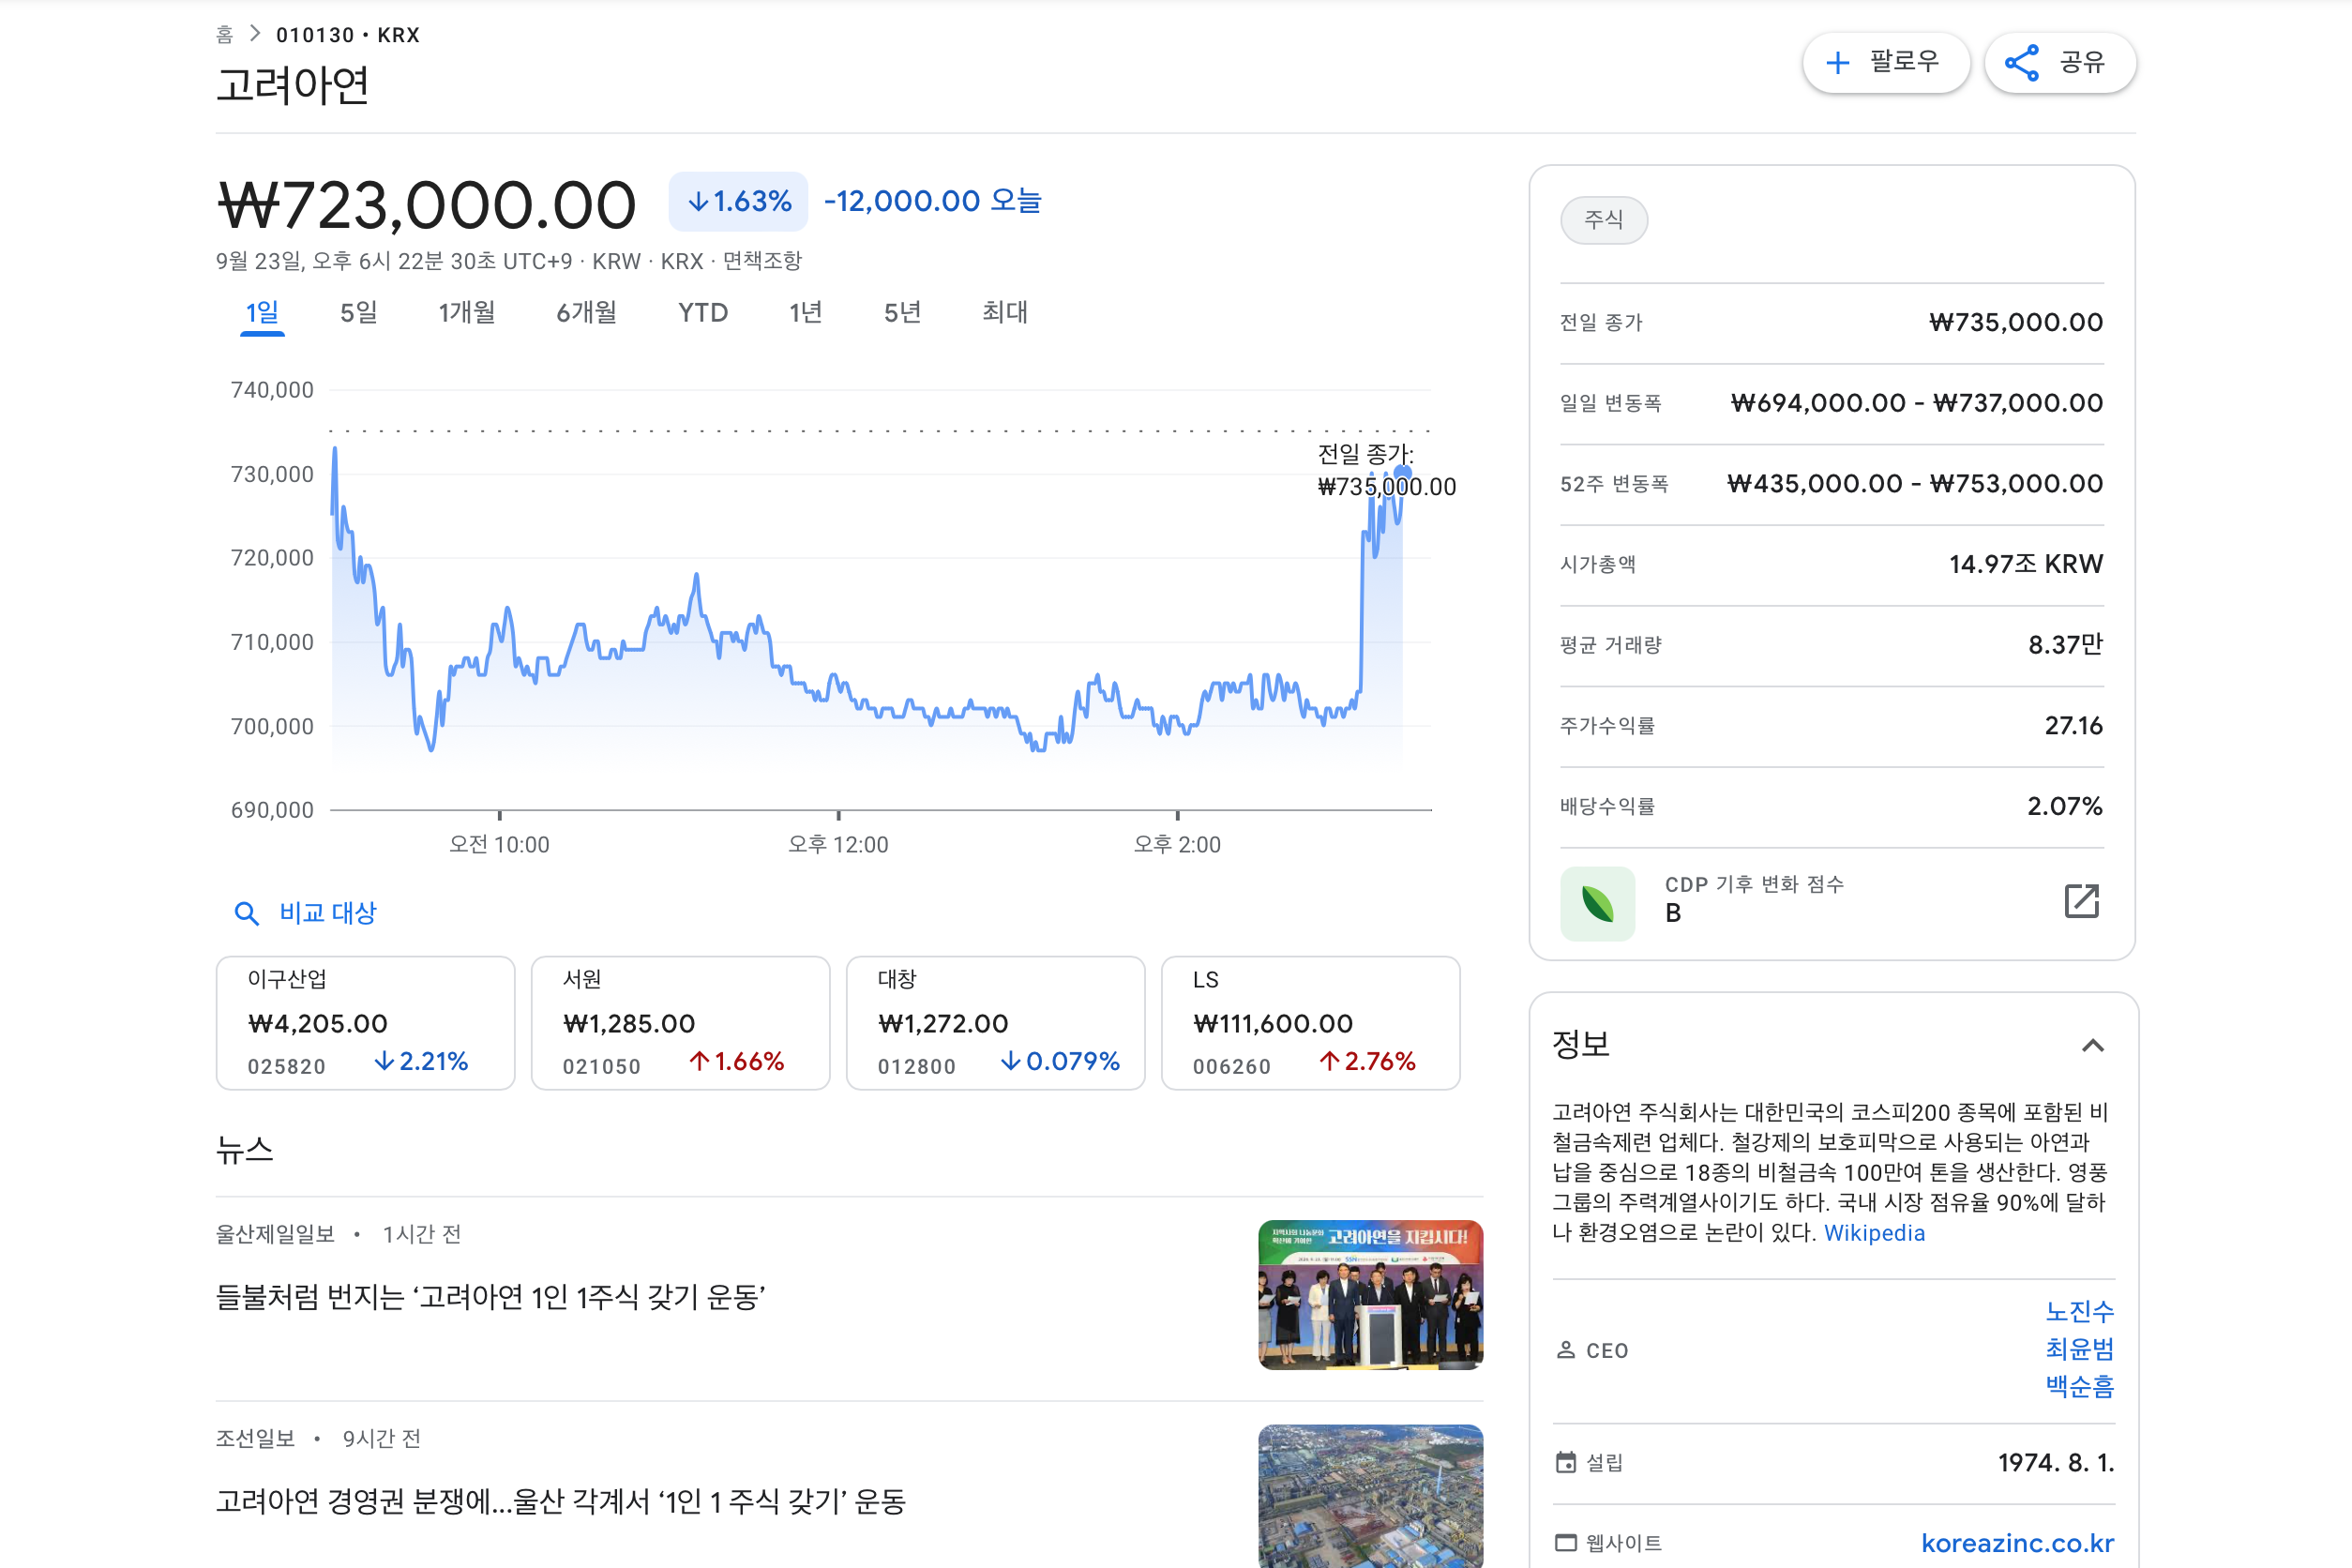The image size is (2352, 1568).
Task: Open the Wikipedia source link
Action: 1874,1233
